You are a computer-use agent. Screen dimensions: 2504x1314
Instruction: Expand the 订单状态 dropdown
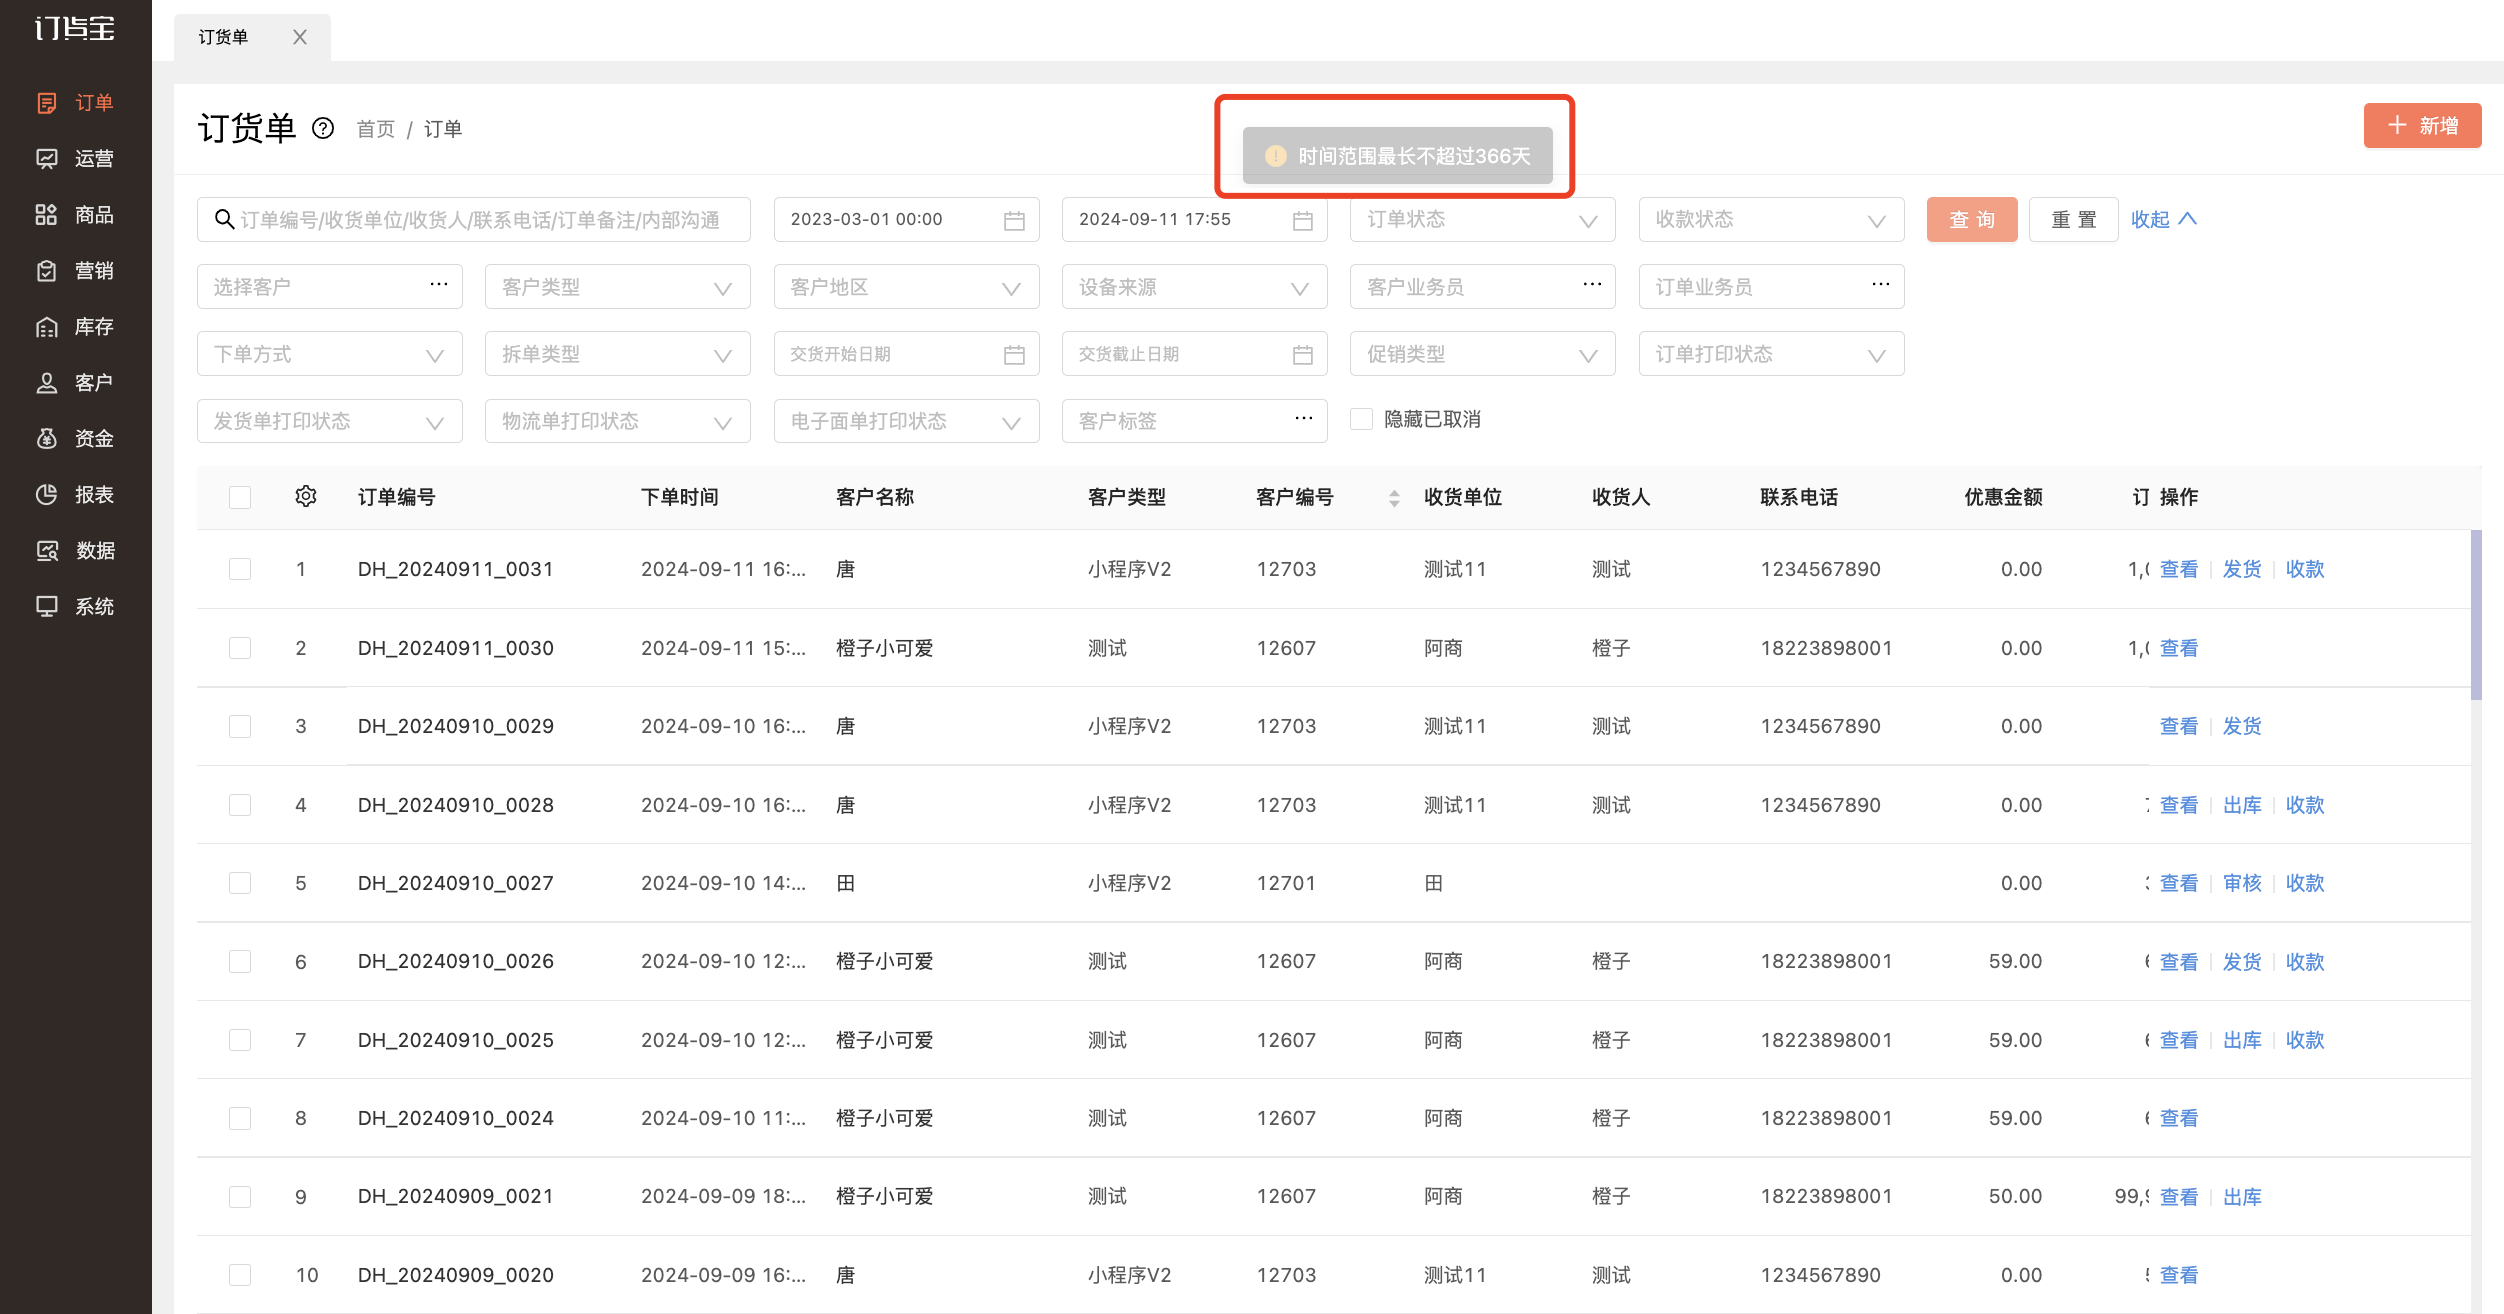tap(1482, 220)
